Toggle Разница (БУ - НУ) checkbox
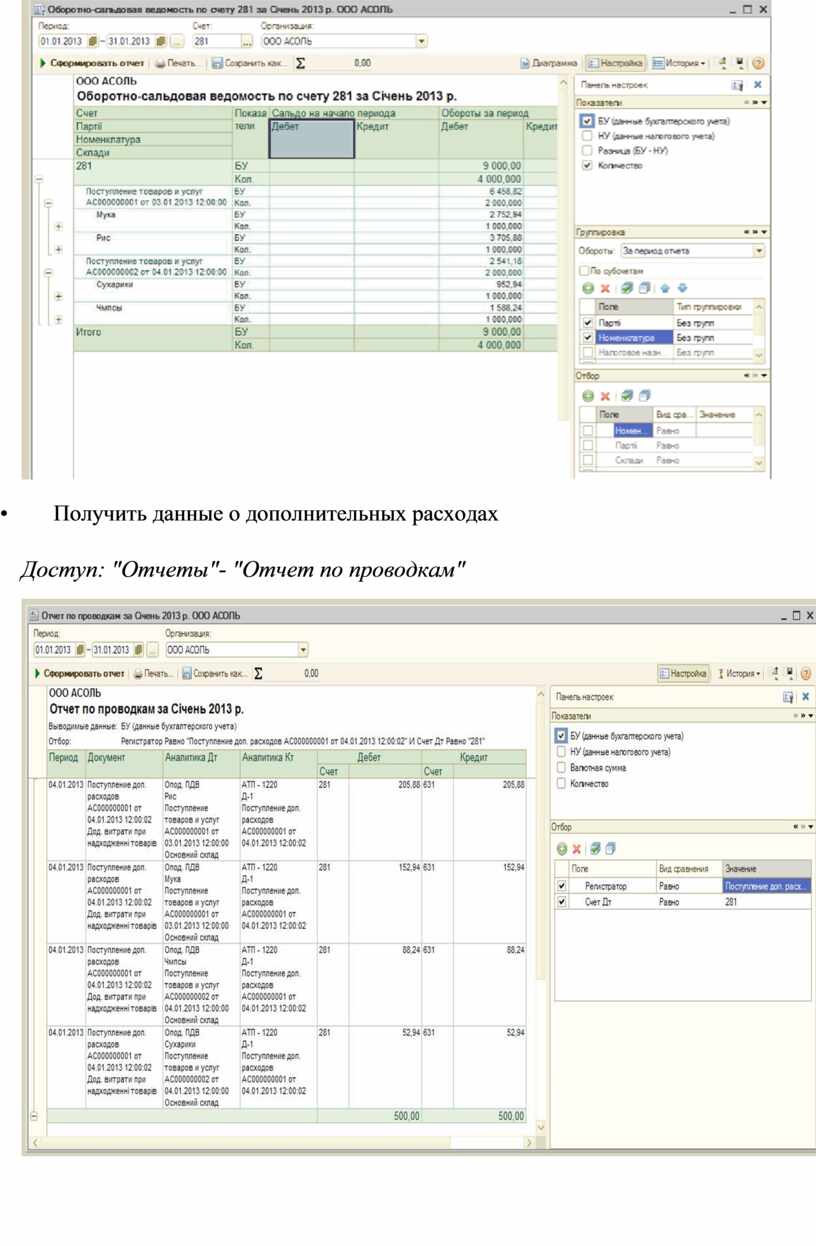This screenshot has width=816, height=1246. pos(587,150)
